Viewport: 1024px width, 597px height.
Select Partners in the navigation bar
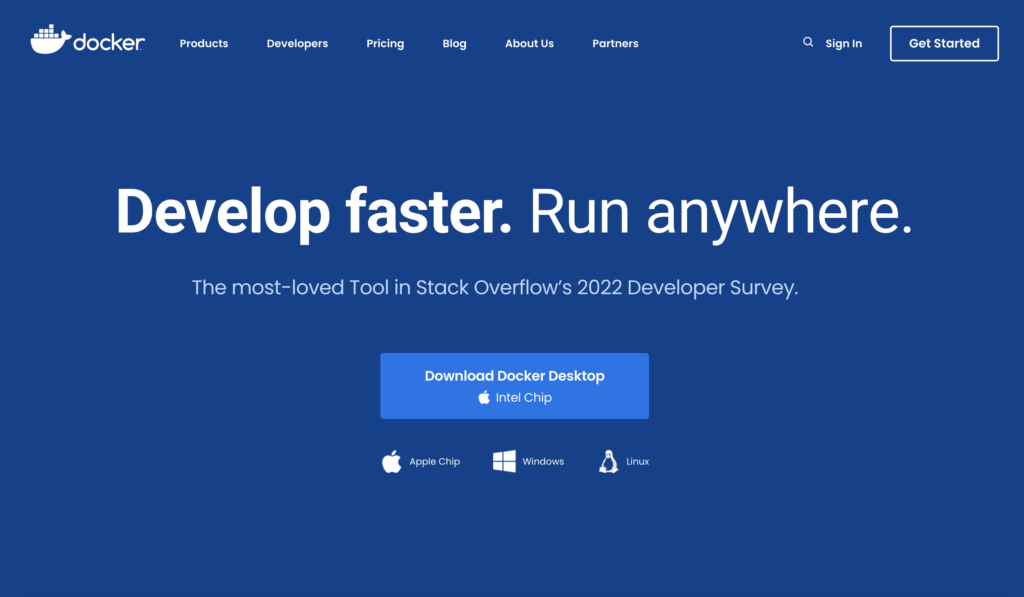615,44
